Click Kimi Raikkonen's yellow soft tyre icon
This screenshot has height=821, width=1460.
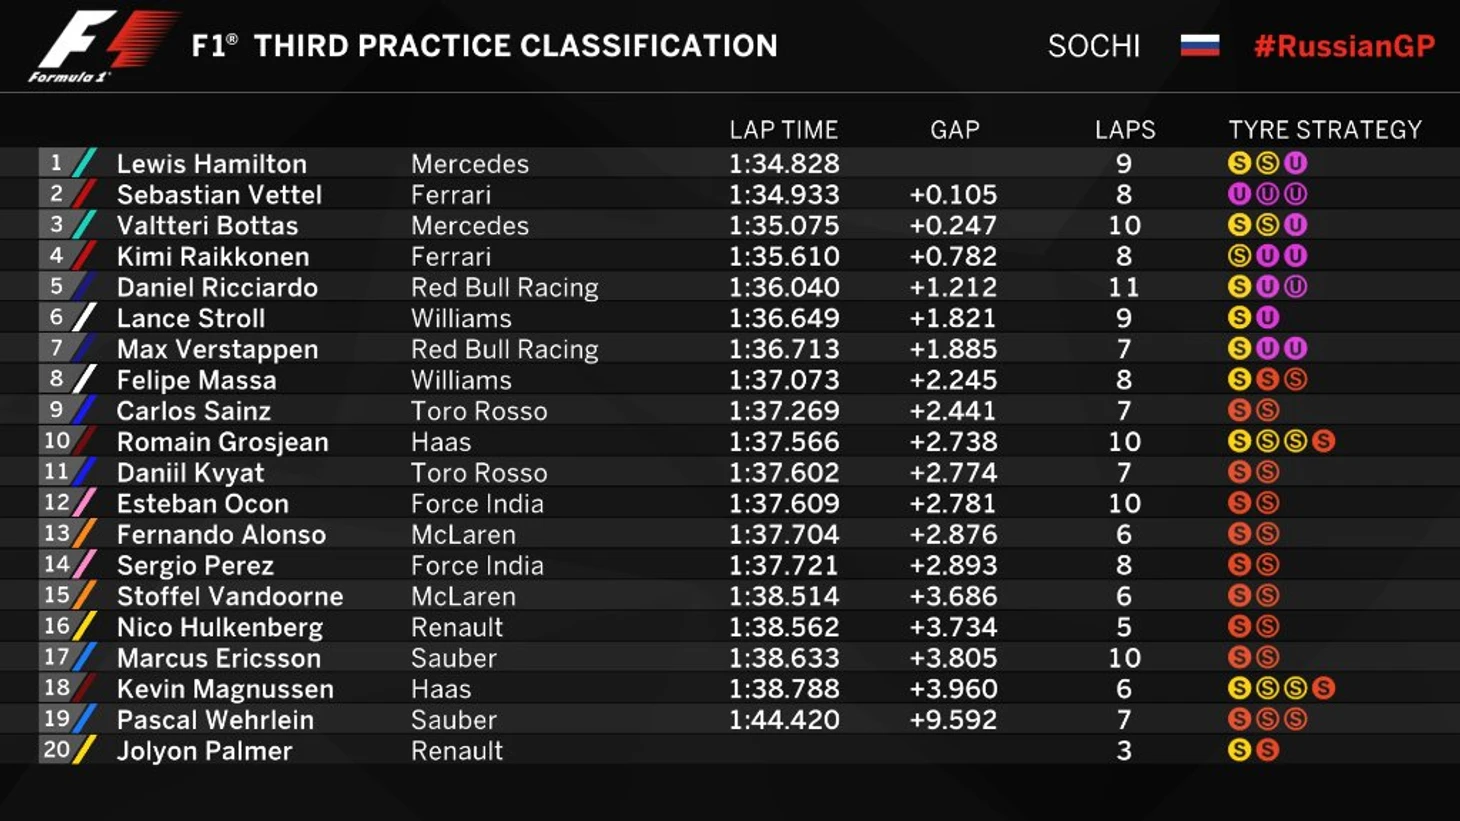click(1239, 256)
